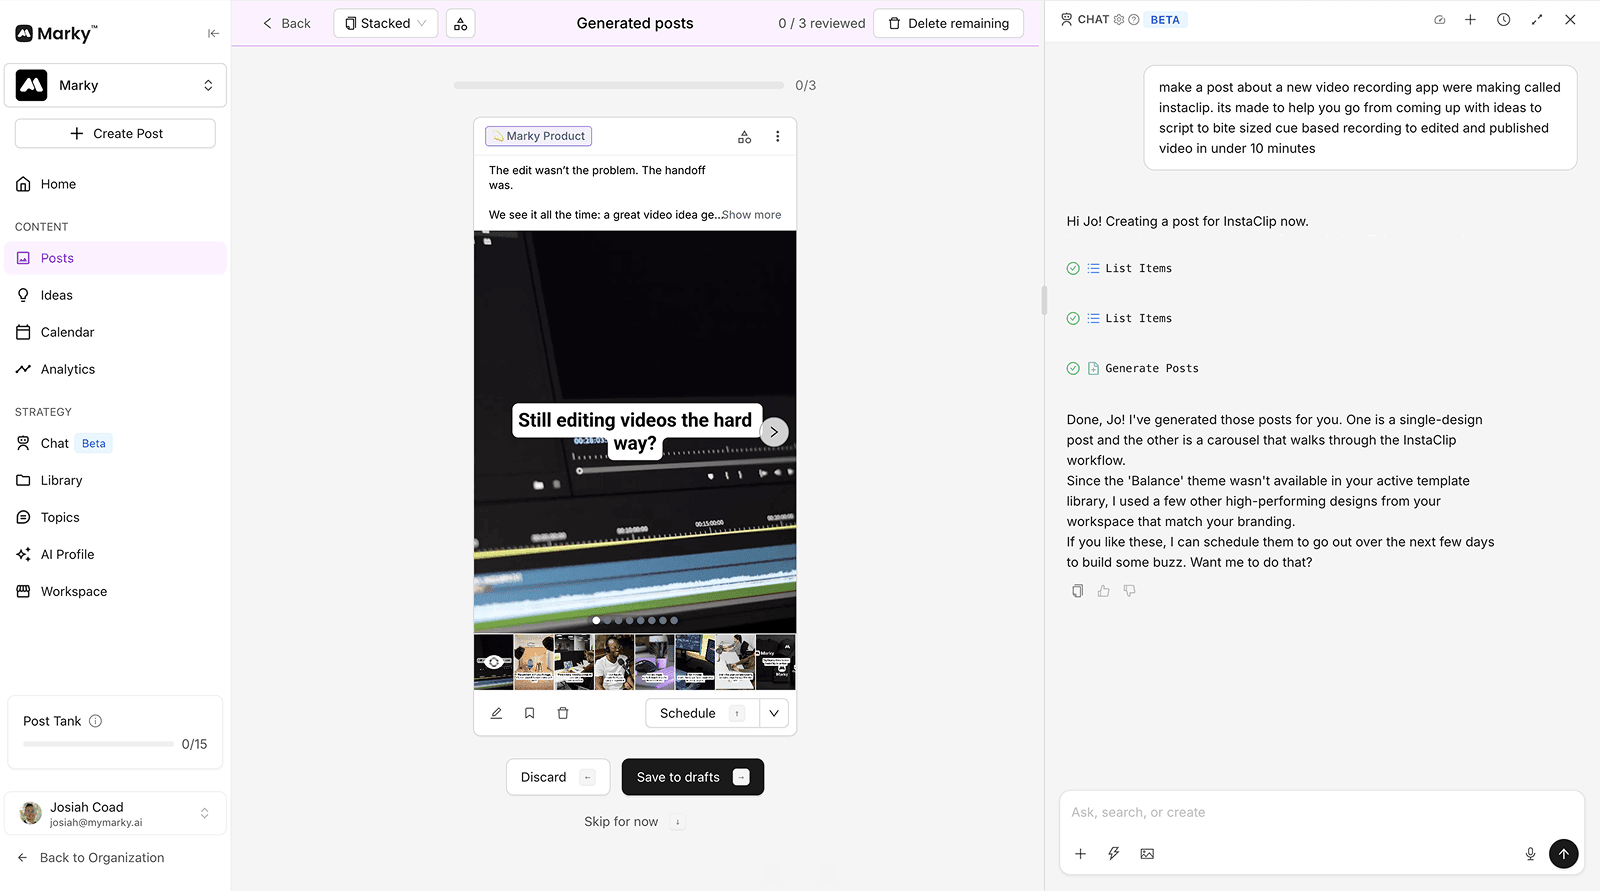Open the post card three-dot menu
Viewport: 1600px width, 891px height.
coord(777,137)
